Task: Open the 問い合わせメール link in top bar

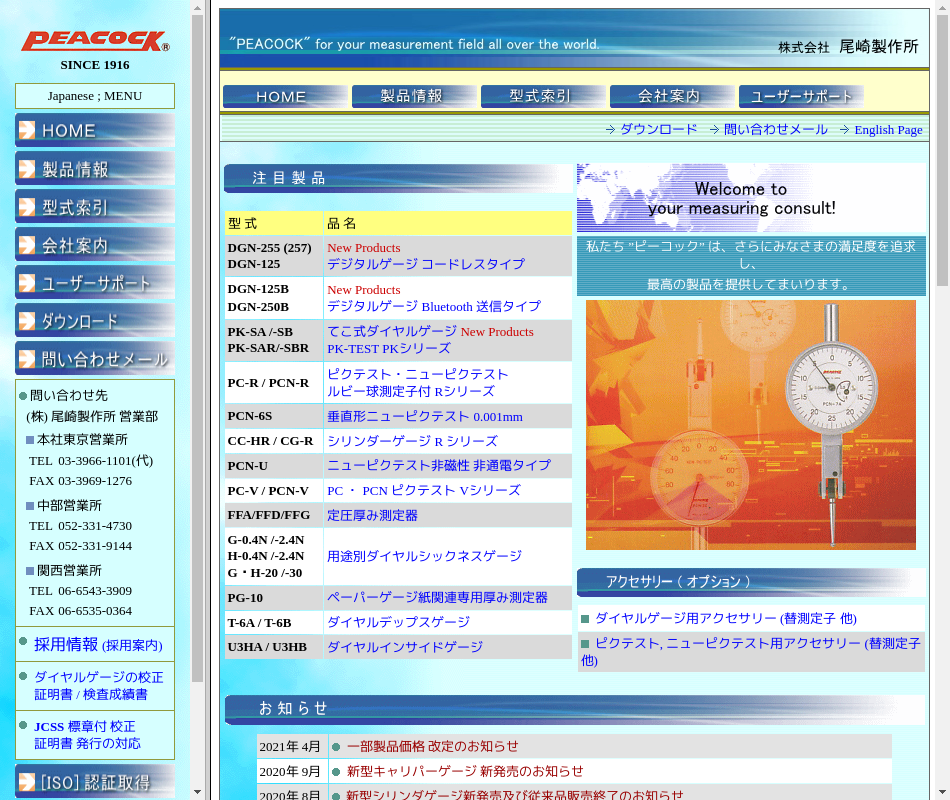Action: 775,130
